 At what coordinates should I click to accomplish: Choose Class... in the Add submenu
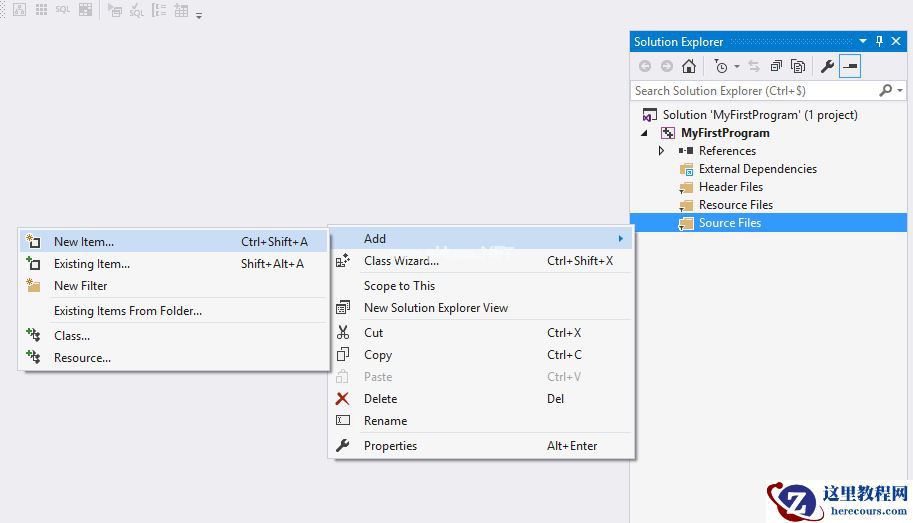[174, 336]
